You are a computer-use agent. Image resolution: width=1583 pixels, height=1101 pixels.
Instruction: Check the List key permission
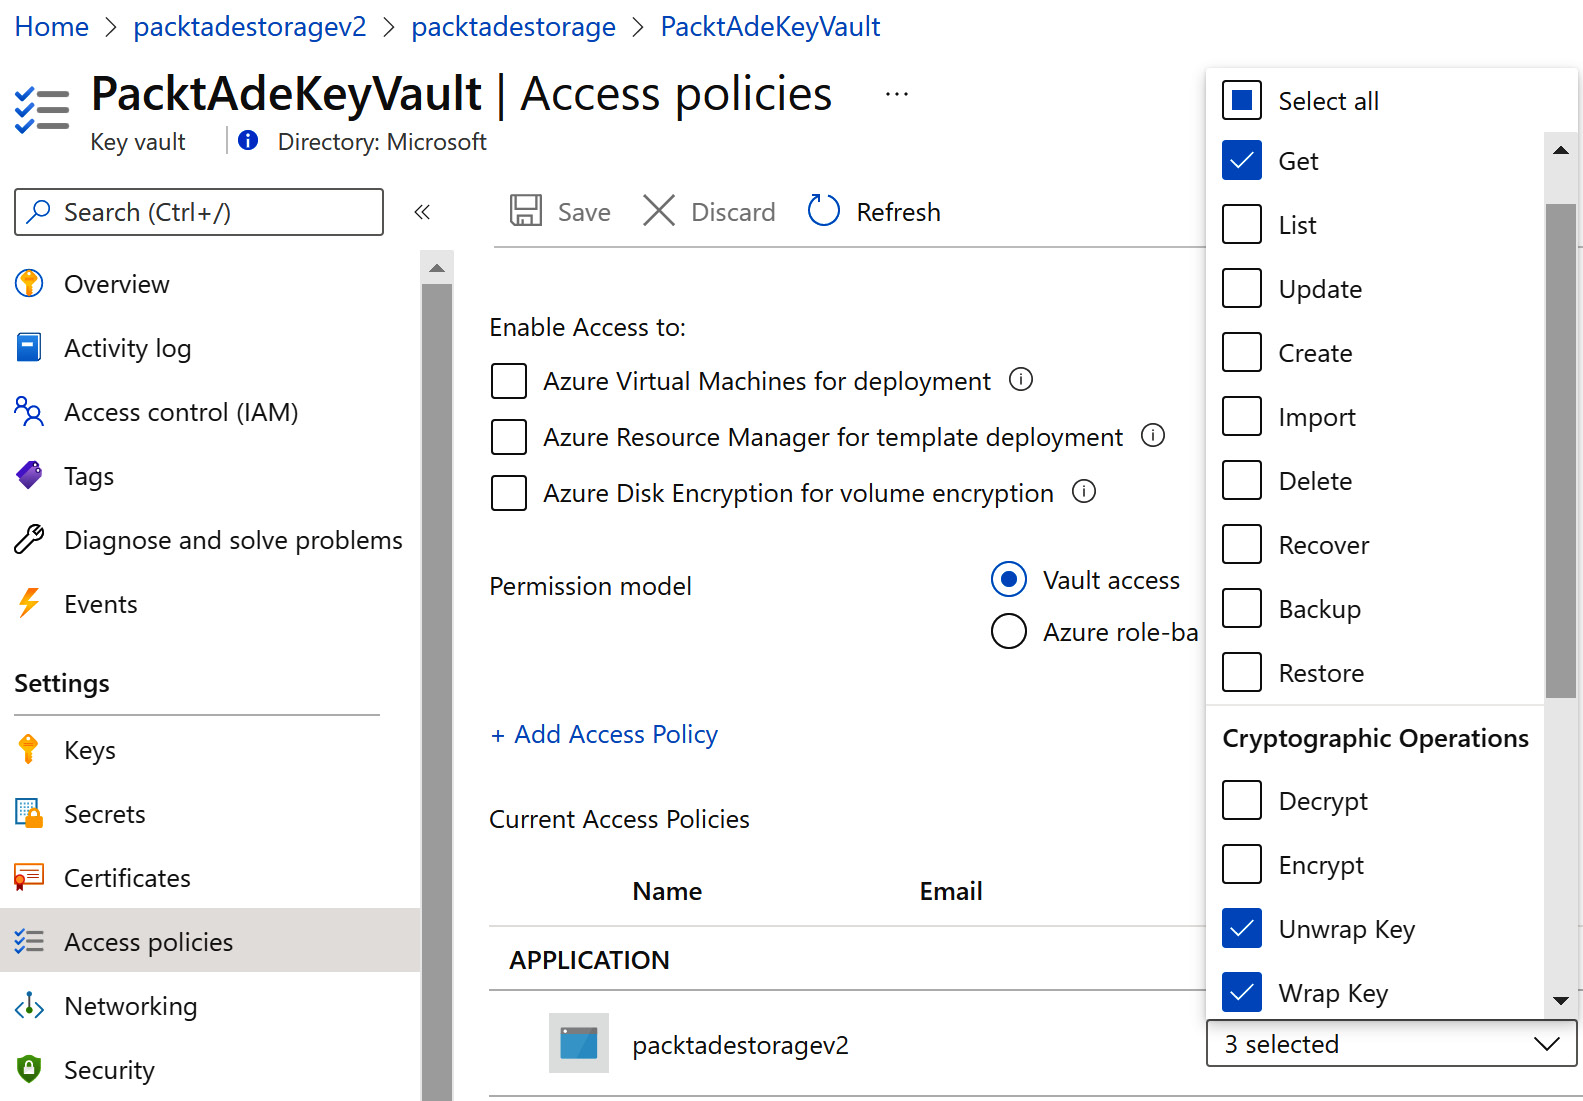click(1241, 225)
